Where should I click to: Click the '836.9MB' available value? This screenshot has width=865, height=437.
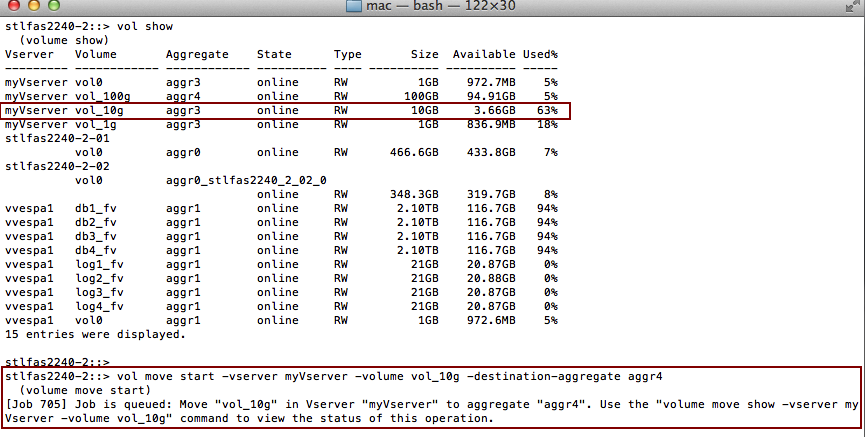(x=492, y=125)
